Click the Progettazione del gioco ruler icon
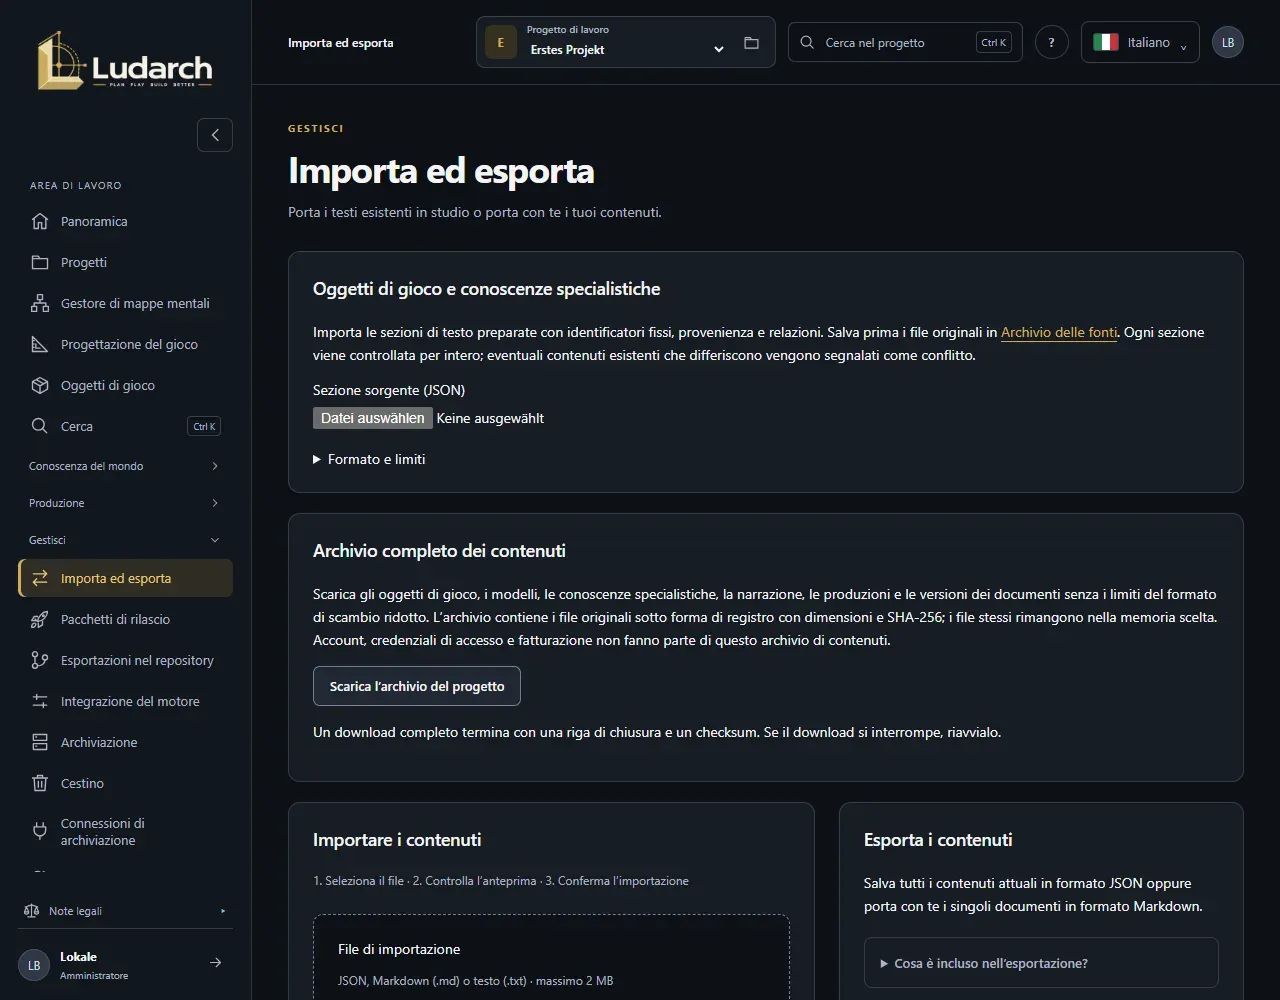Screen dimensions: 1280x1000 (40, 344)
